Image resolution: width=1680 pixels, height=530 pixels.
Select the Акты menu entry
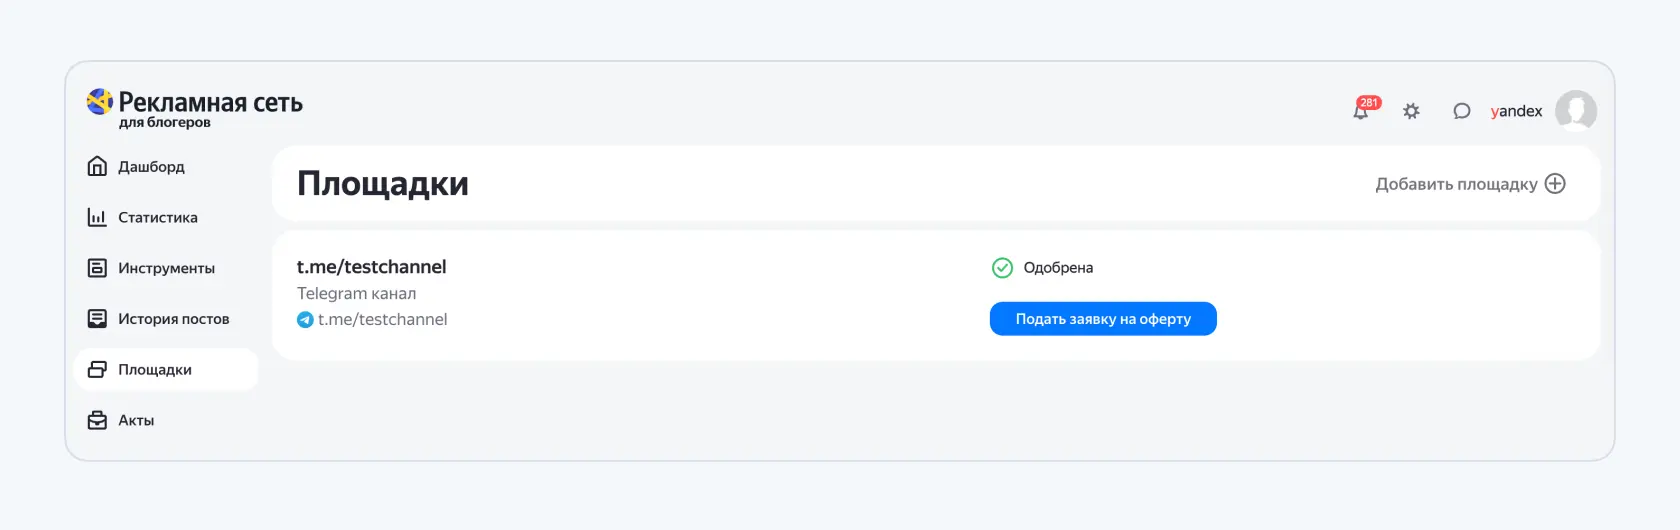[x=136, y=420]
